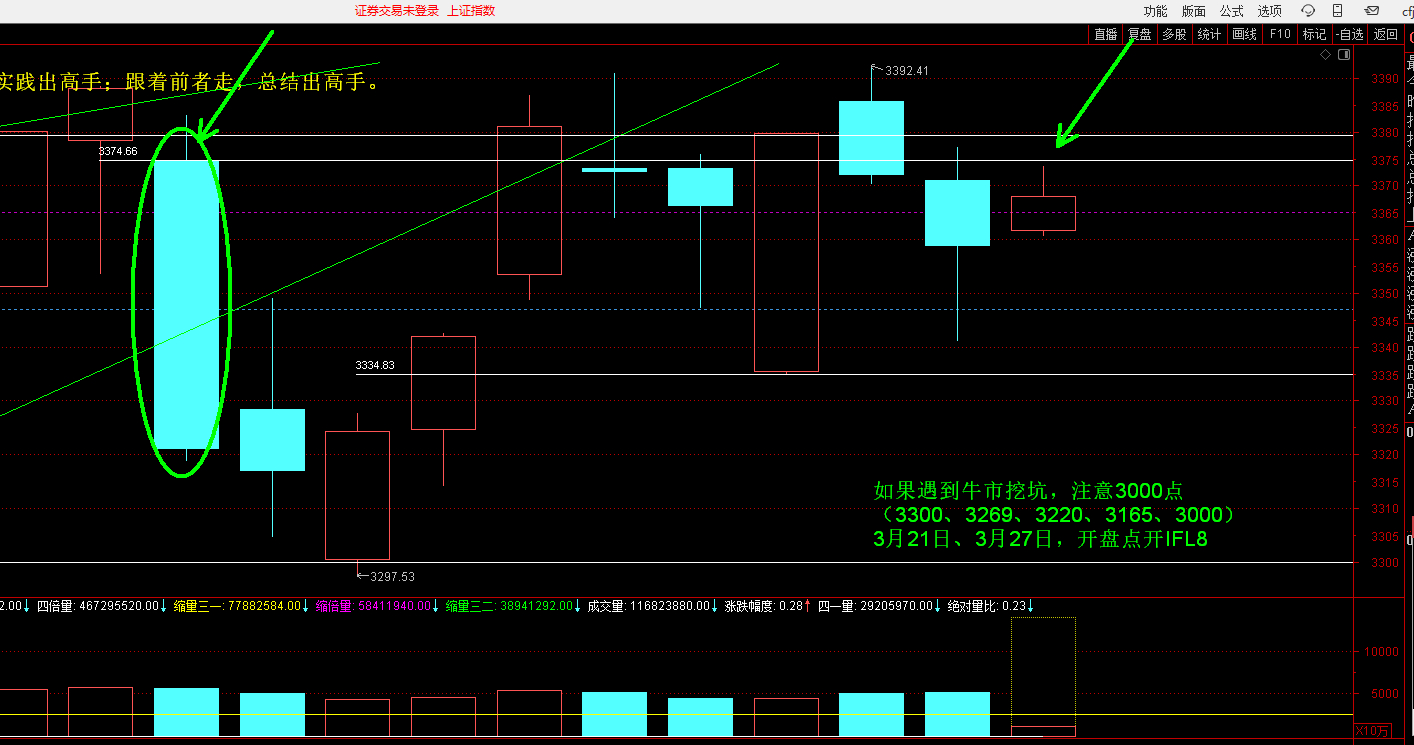Image resolution: width=1414 pixels, height=745 pixels.
Task: Open the 选项 menu
Action: [1269, 11]
